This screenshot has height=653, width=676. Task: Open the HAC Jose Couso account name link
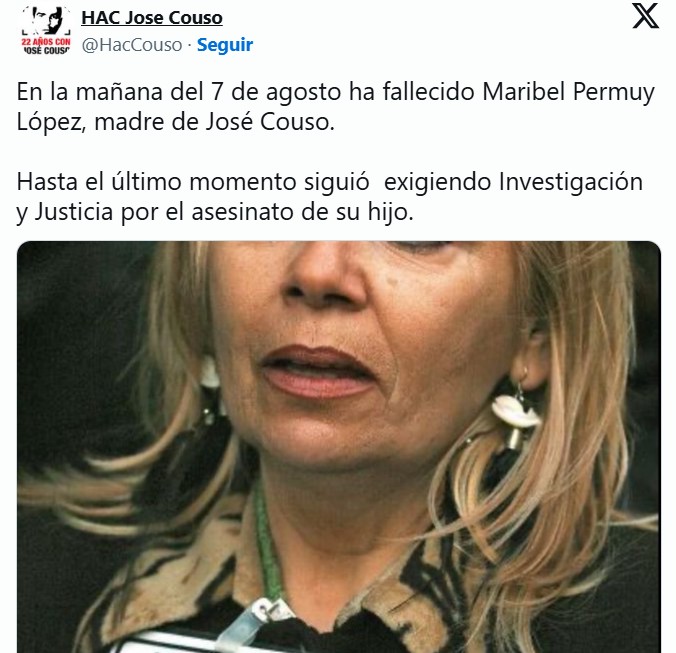pyautogui.click(x=152, y=18)
